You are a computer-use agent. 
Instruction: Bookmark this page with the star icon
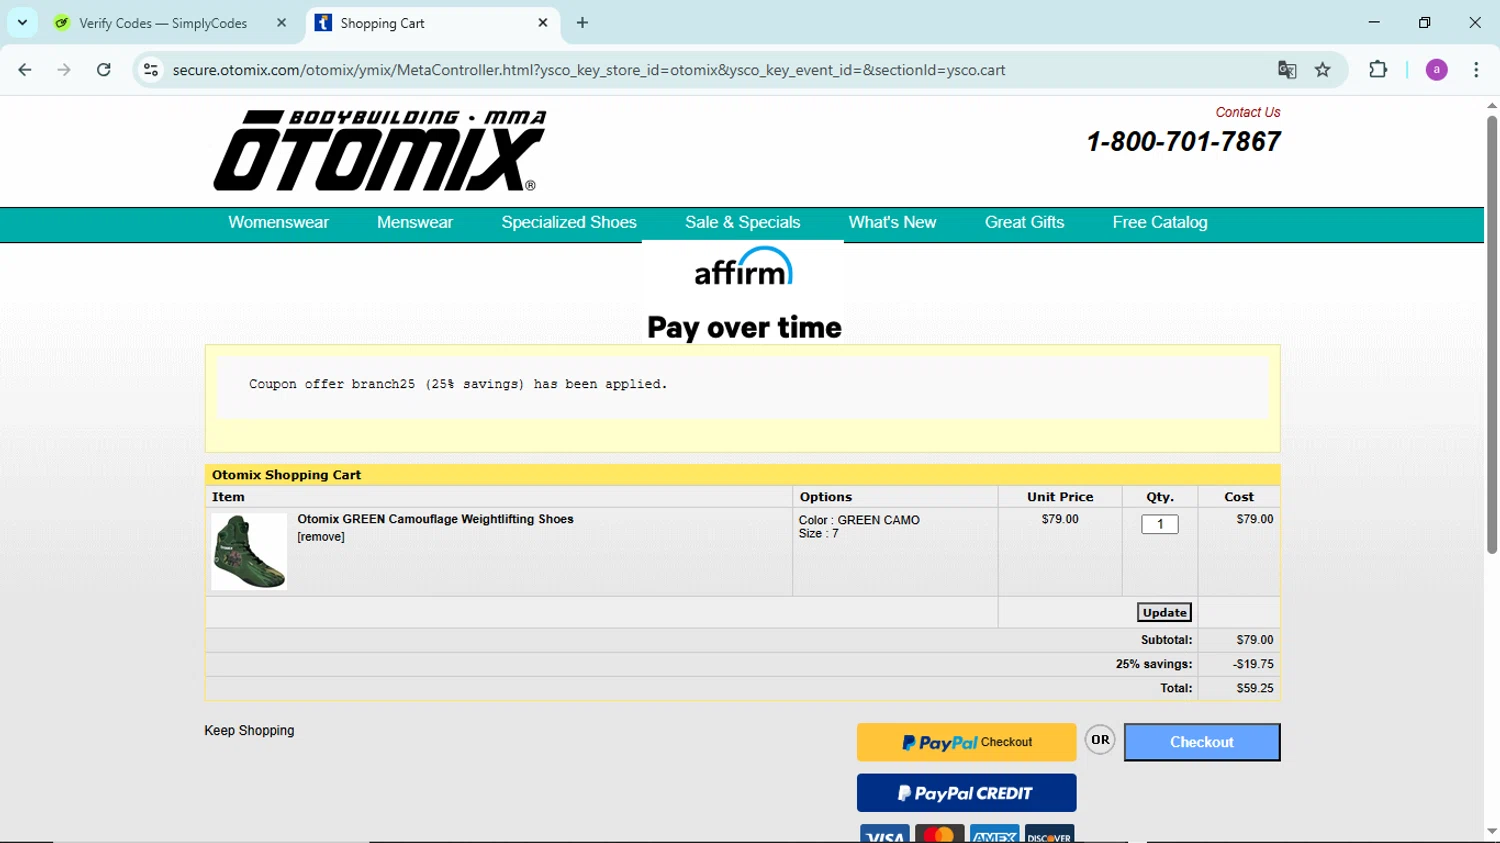coord(1323,70)
